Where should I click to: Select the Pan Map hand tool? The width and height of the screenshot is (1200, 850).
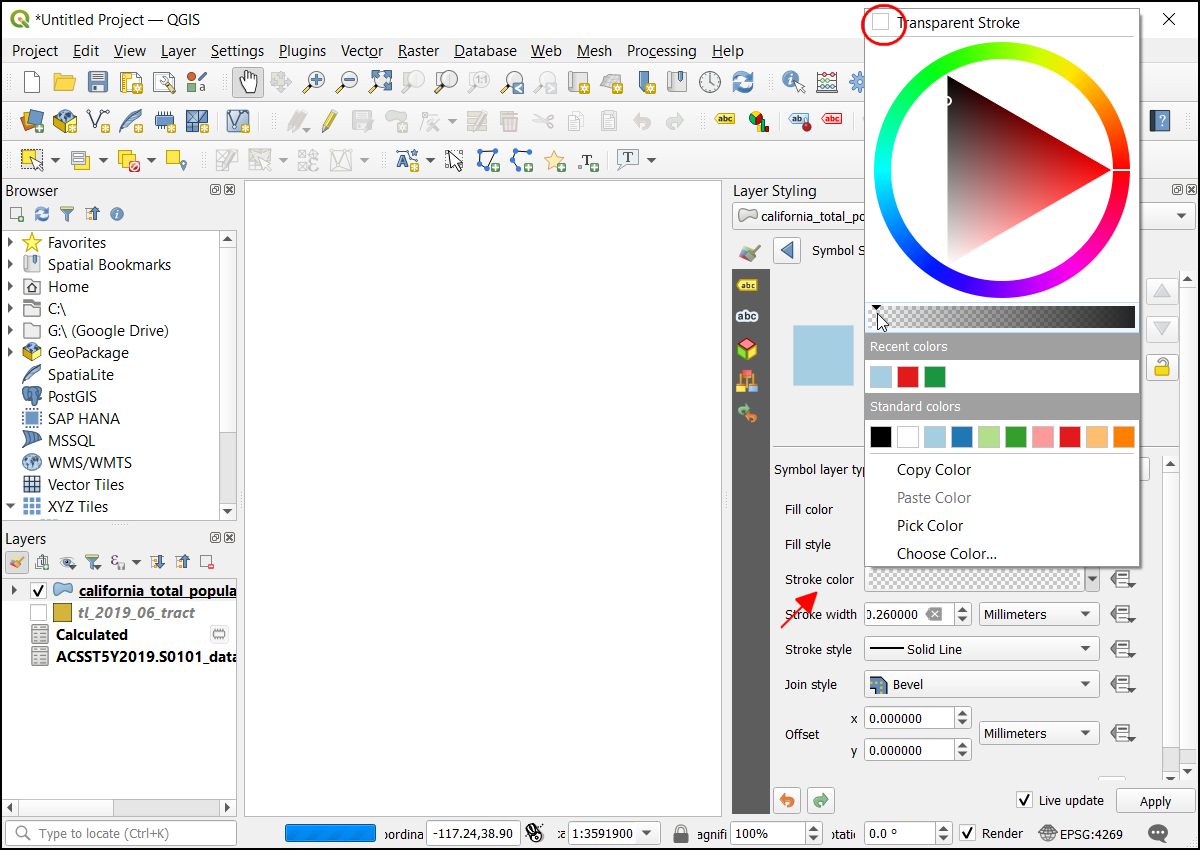pyautogui.click(x=248, y=82)
